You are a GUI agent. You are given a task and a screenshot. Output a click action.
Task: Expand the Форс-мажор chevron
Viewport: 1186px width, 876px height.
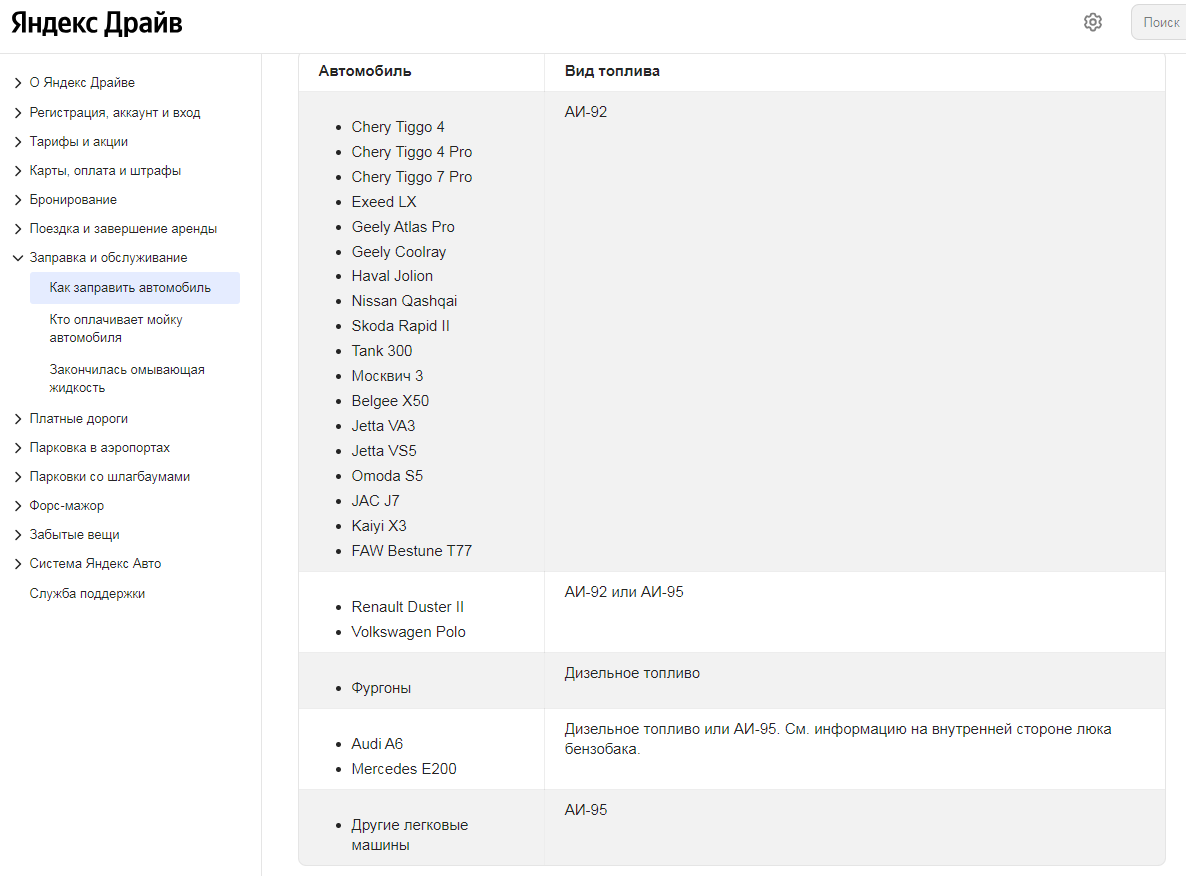(18, 506)
